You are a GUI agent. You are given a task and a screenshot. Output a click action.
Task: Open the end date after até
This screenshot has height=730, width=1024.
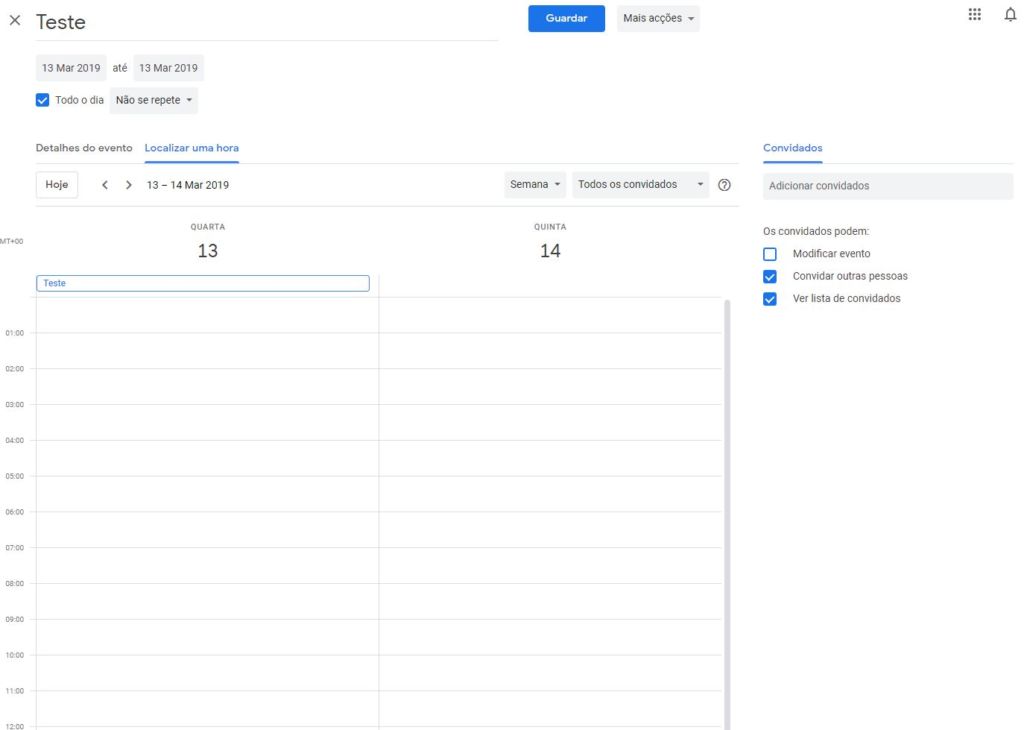click(168, 68)
